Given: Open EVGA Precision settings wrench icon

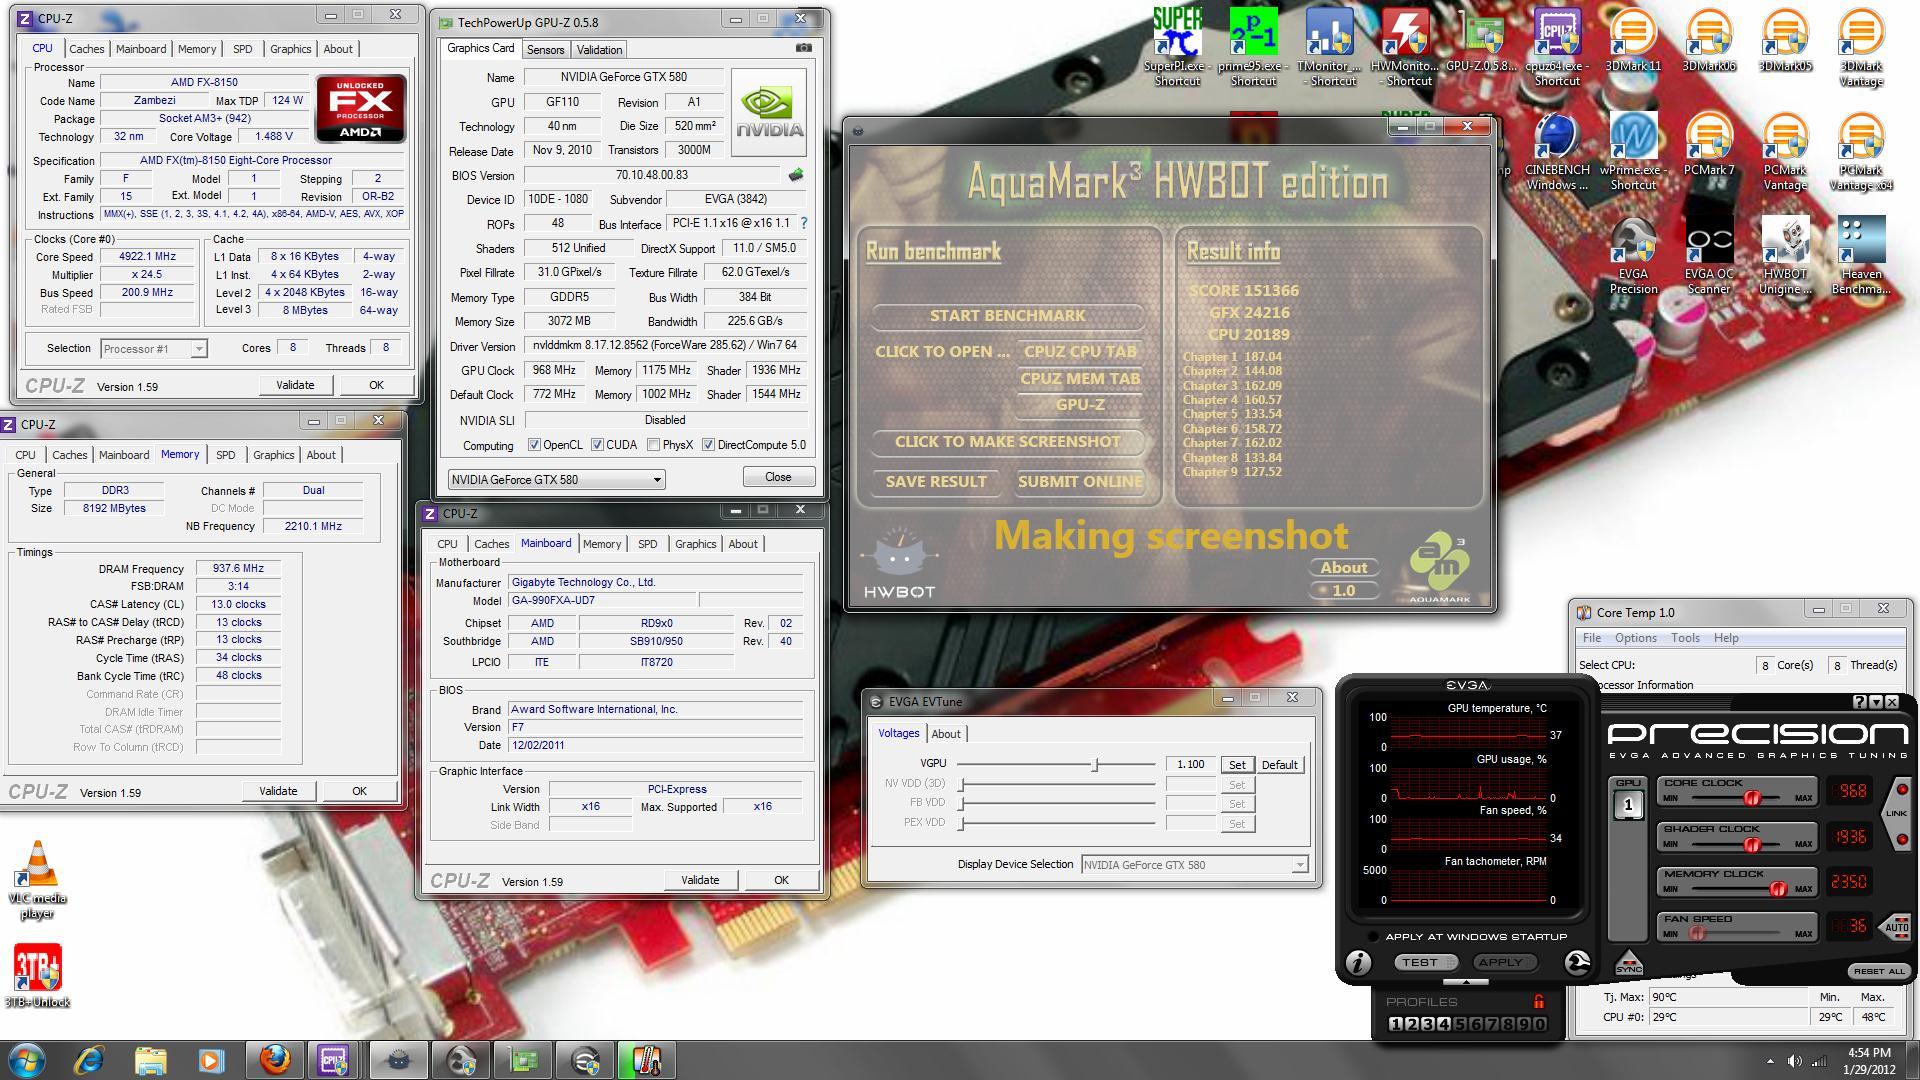Looking at the screenshot, I should pos(1577,962).
